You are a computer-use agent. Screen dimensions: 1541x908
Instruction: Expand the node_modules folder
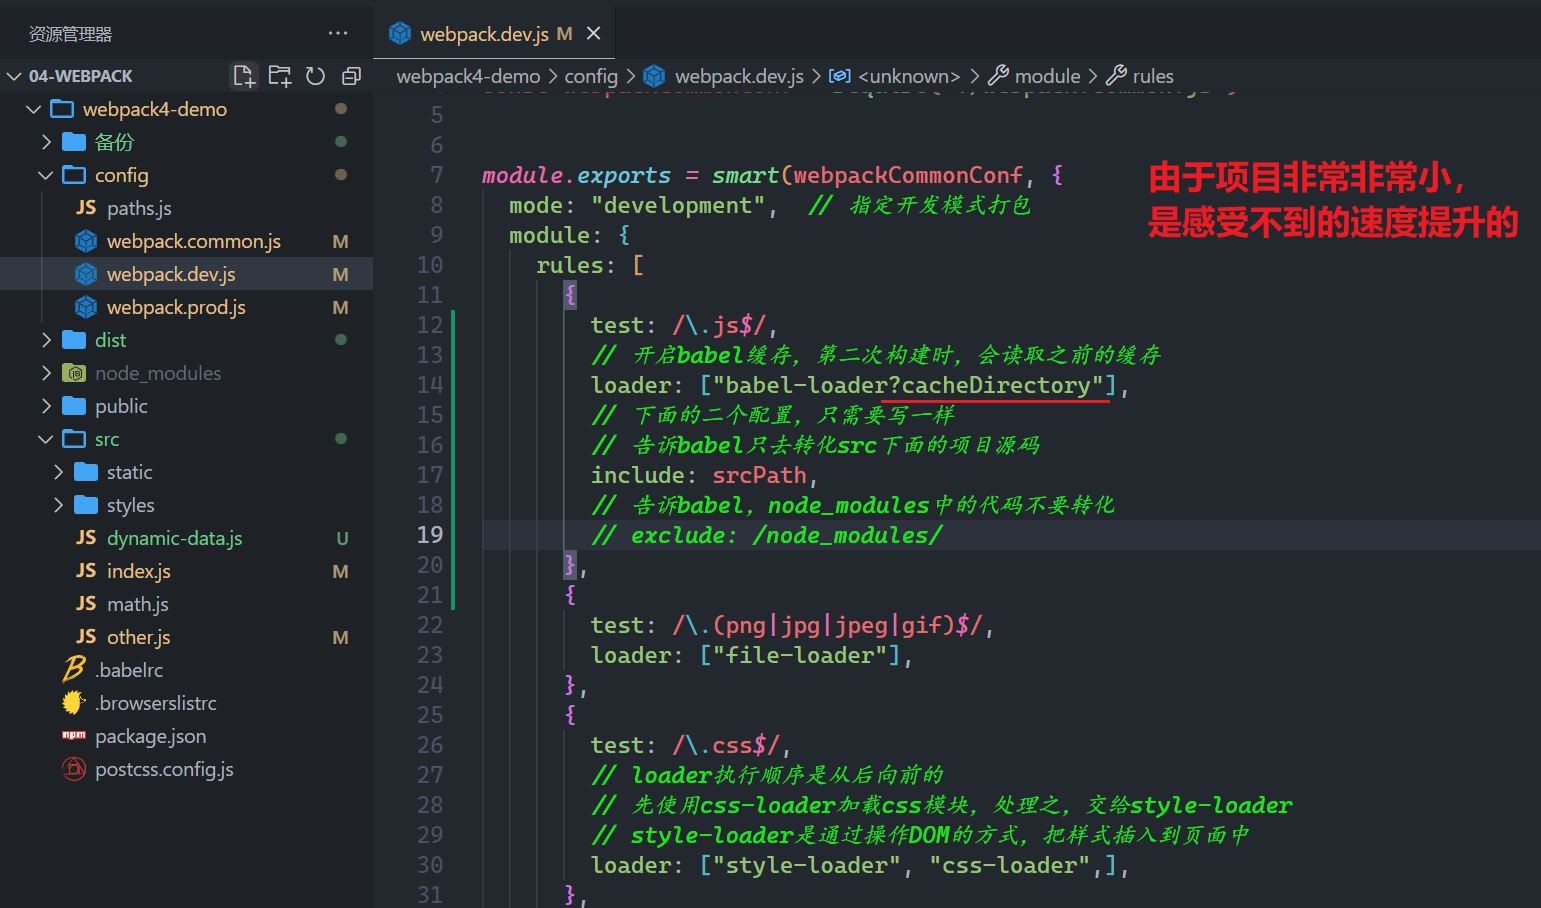(46, 373)
